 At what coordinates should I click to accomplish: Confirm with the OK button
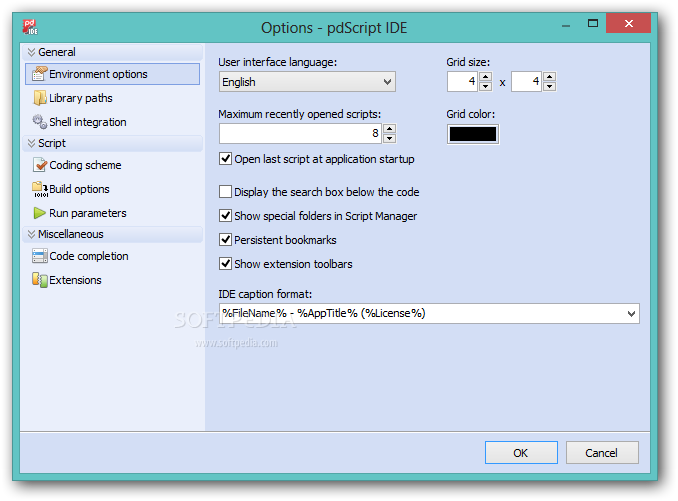521,453
